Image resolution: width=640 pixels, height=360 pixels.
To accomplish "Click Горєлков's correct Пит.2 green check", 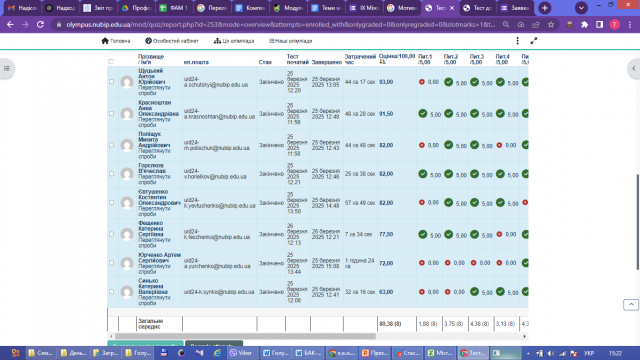I will (448, 173).
